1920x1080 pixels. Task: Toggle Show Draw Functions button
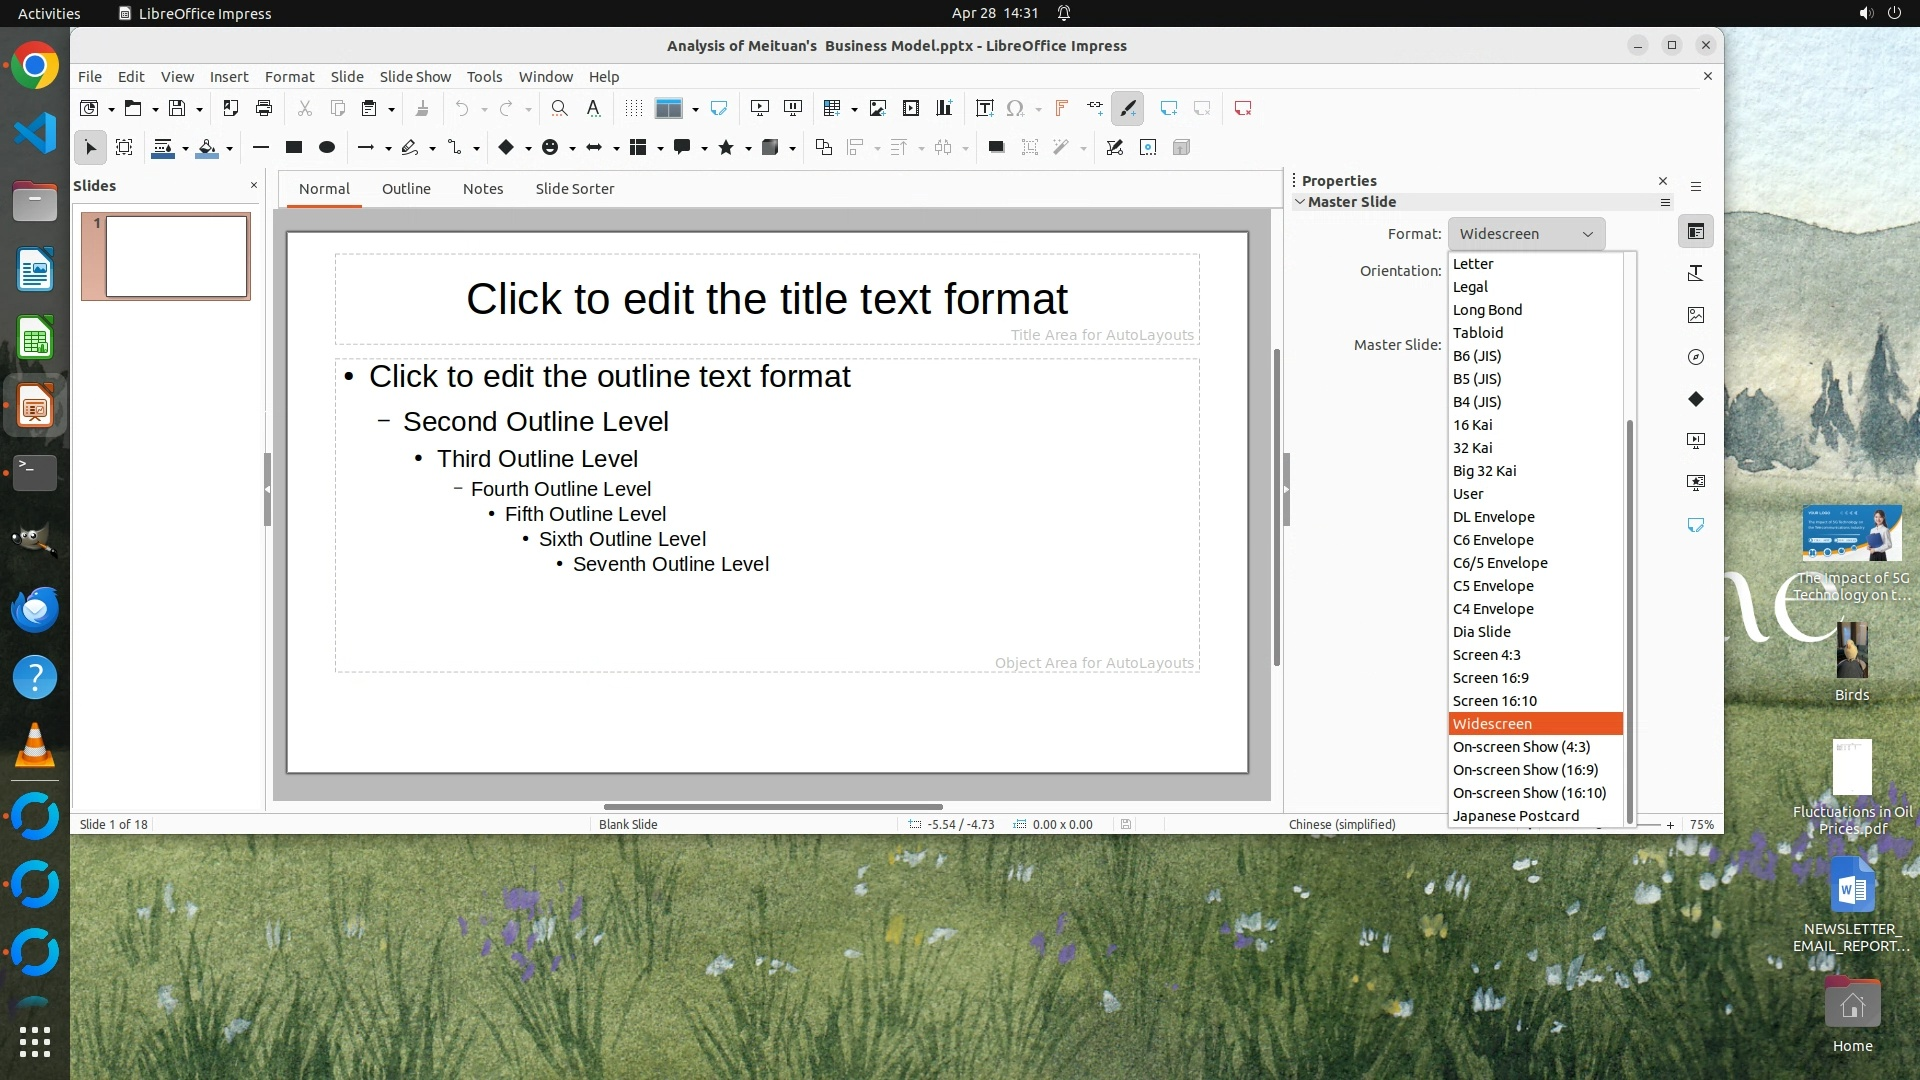point(1128,108)
